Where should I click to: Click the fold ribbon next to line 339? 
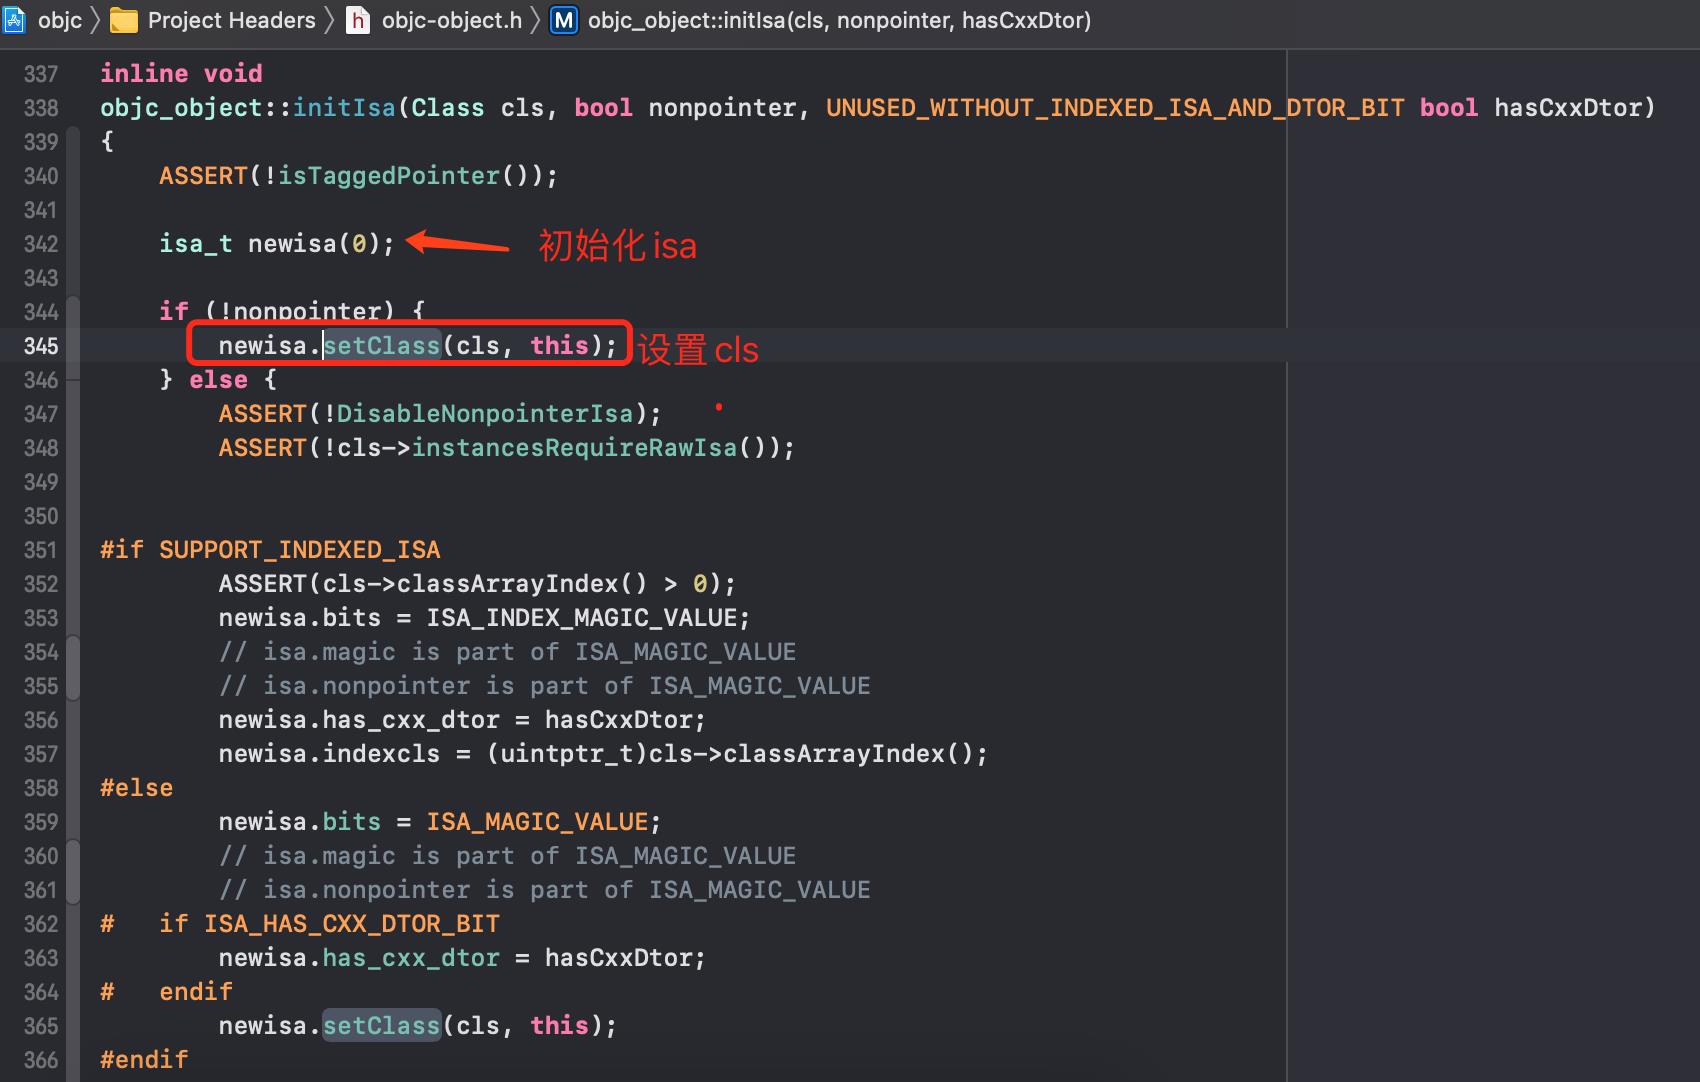click(x=73, y=142)
